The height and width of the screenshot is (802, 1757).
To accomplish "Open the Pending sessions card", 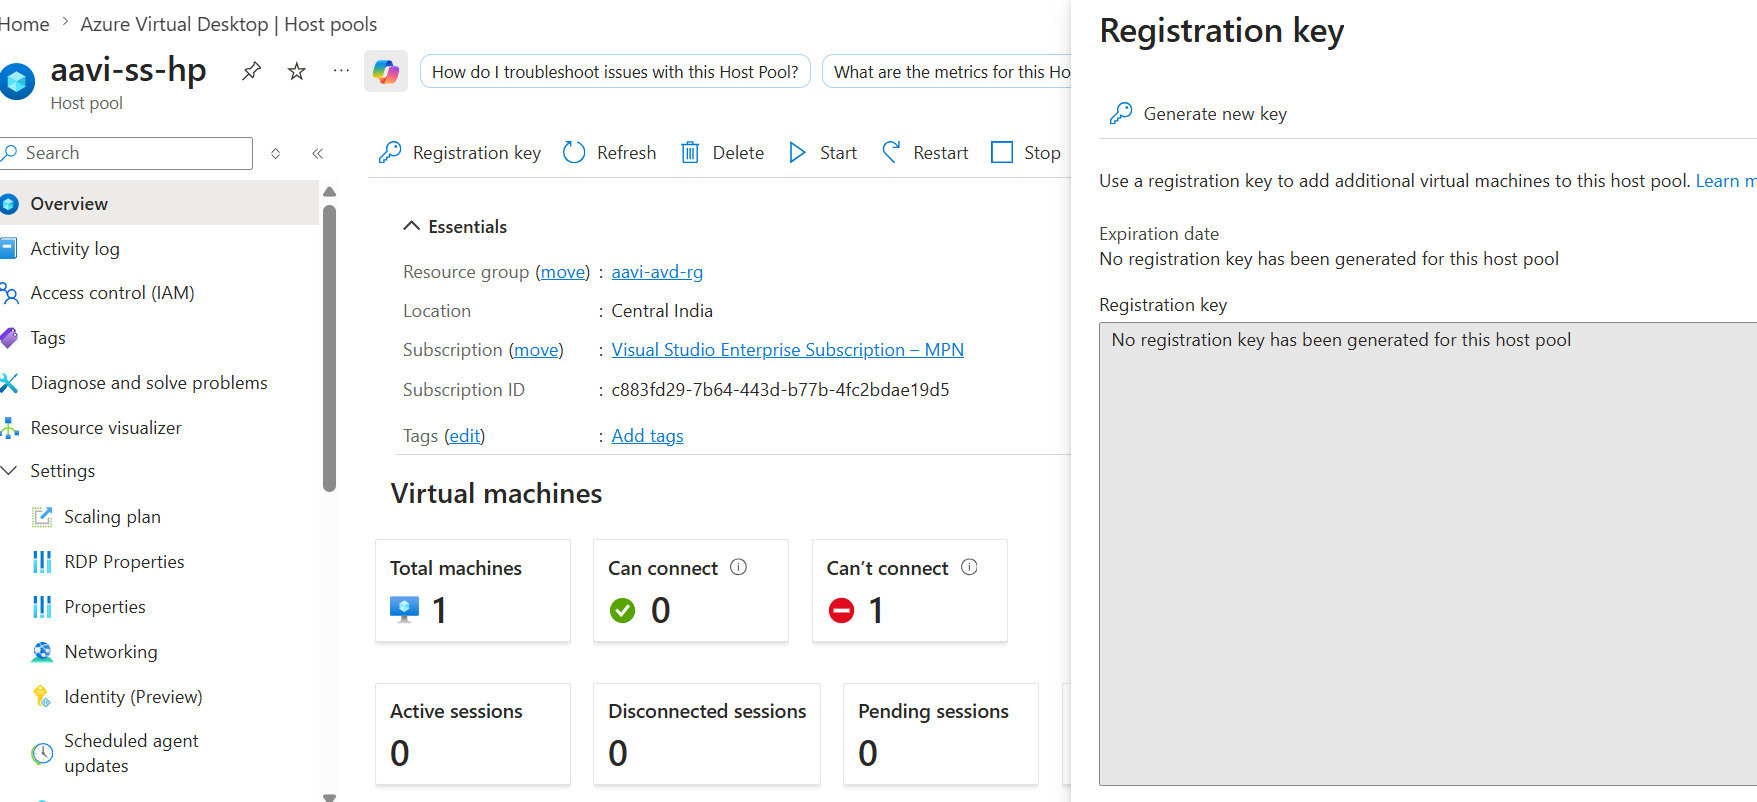I will click(x=941, y=734).
